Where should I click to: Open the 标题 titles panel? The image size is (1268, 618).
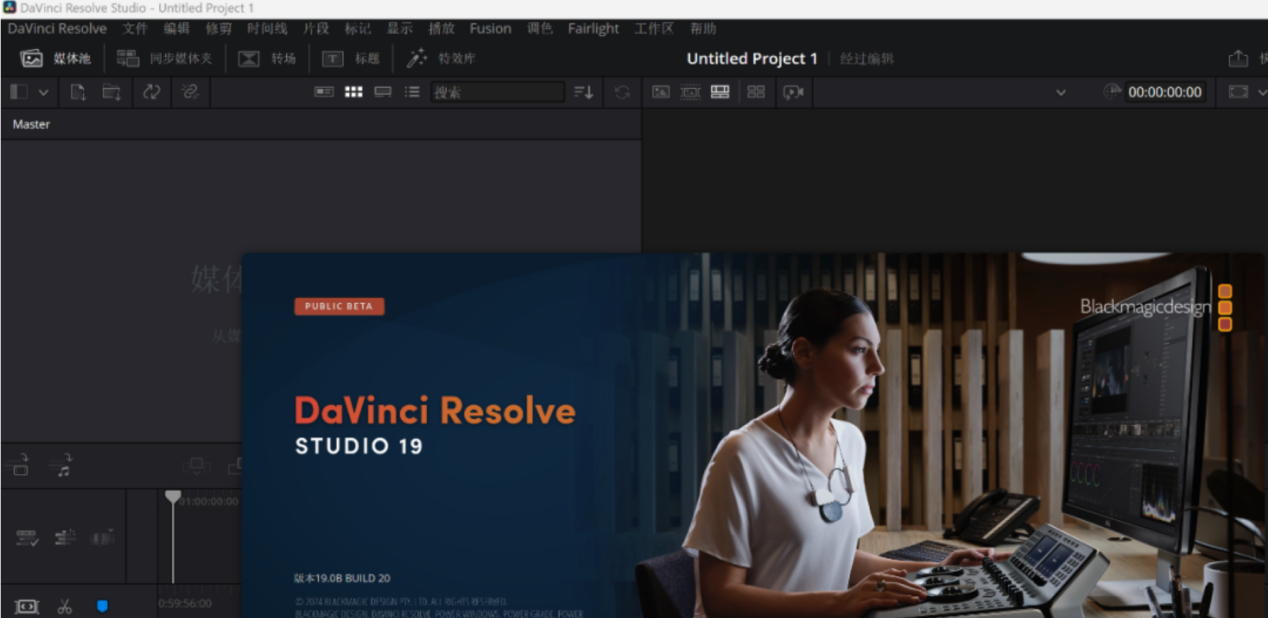click(351, 58)
